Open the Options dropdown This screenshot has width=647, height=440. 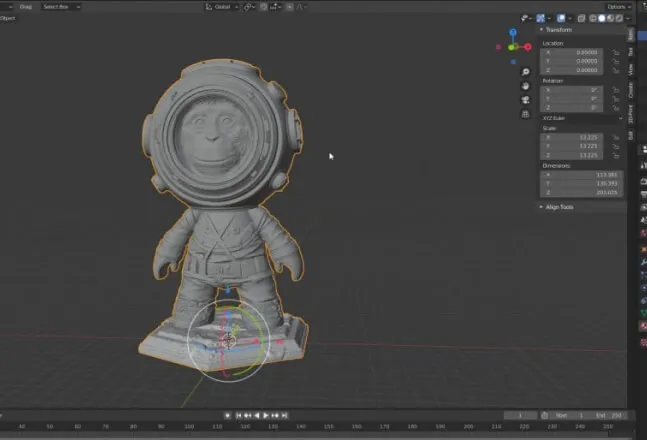click(619, 7)
